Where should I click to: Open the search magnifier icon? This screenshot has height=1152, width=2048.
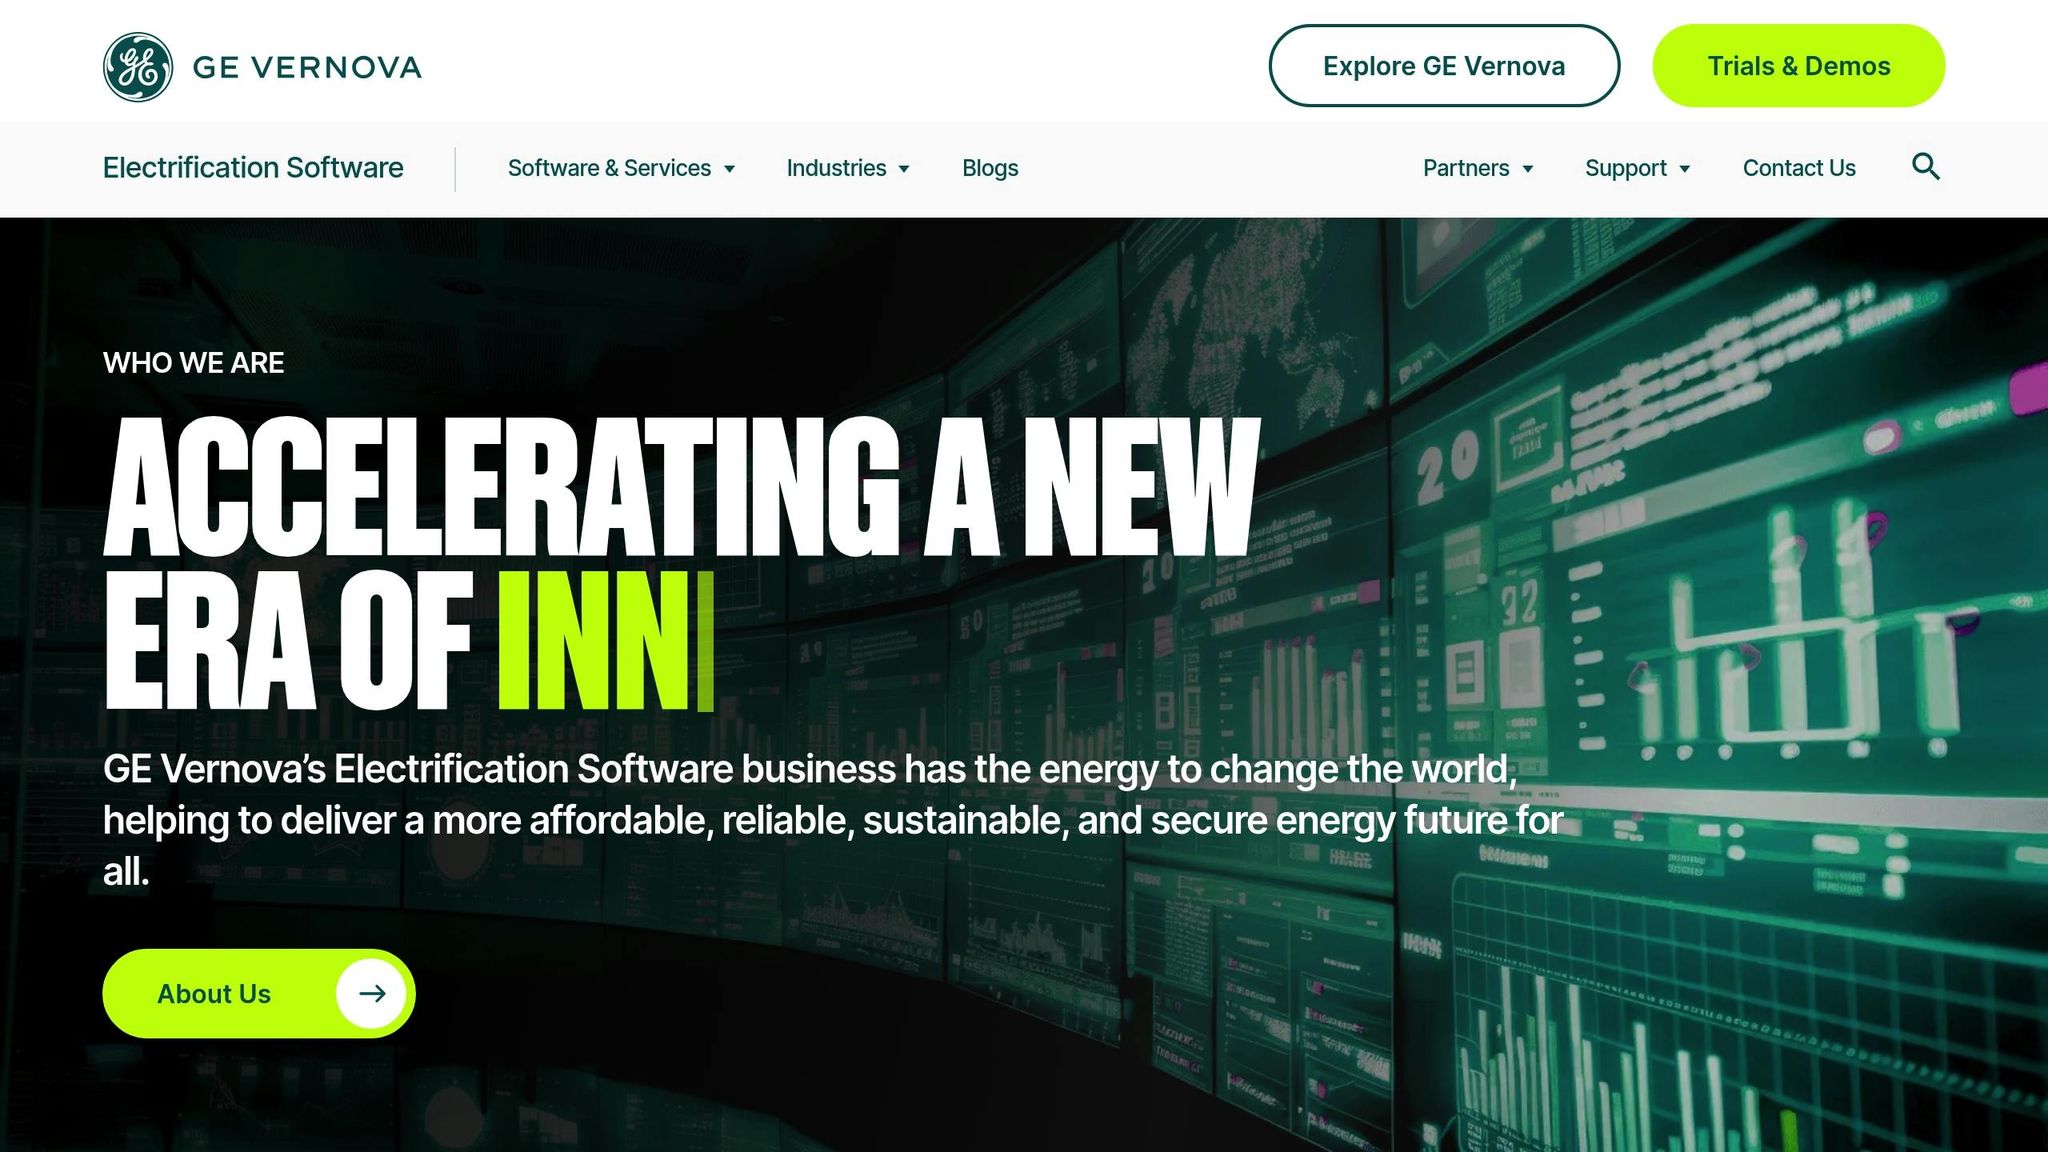(x=1925, y=167)
